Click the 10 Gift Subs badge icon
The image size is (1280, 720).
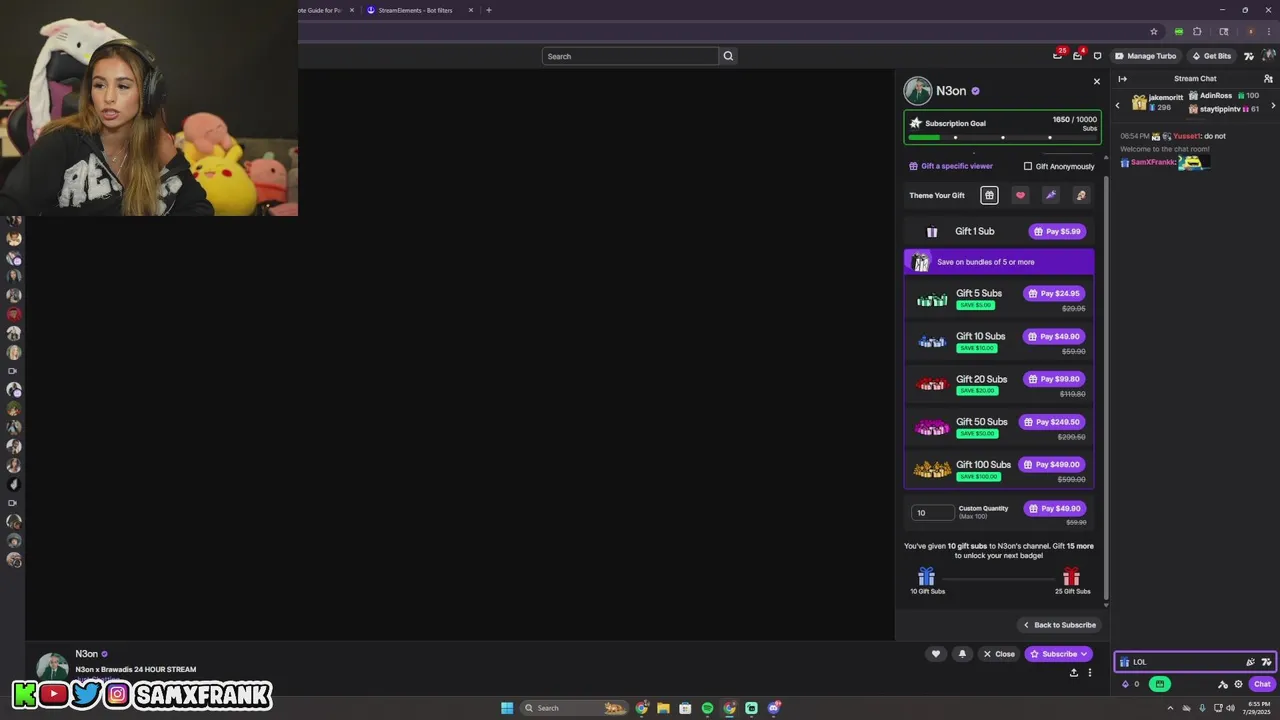[926, 577]
